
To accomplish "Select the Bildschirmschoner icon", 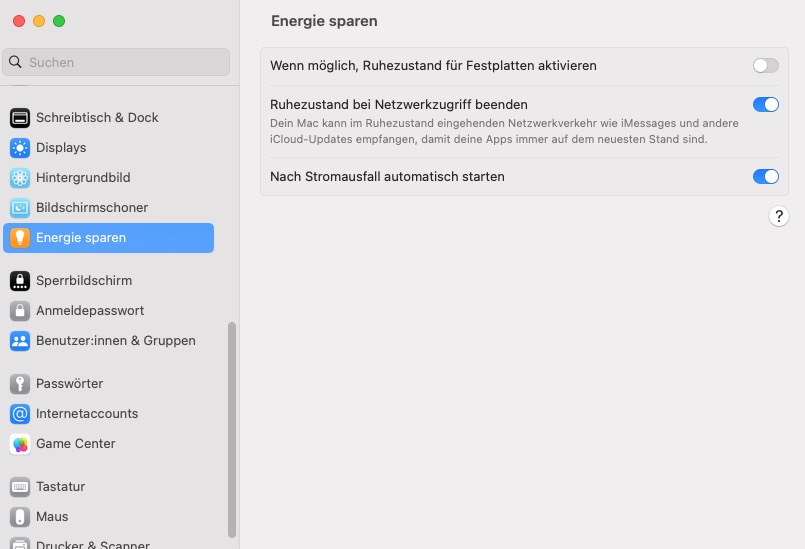I will (x=20, y=207).
